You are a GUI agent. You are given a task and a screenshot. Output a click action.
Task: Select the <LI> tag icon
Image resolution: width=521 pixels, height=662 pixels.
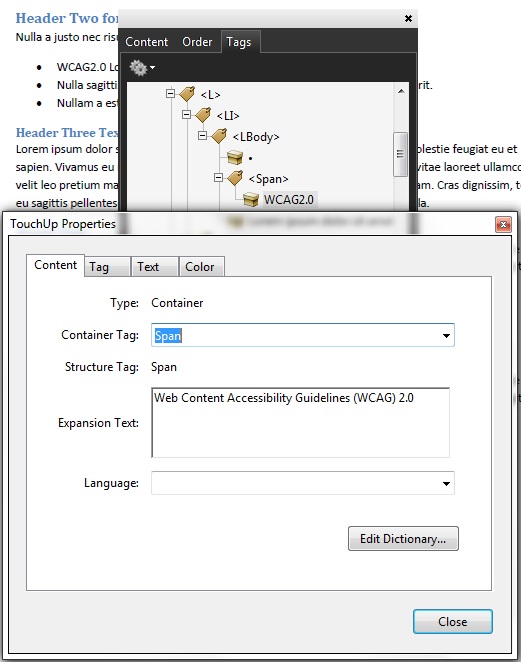click(203, 115)
